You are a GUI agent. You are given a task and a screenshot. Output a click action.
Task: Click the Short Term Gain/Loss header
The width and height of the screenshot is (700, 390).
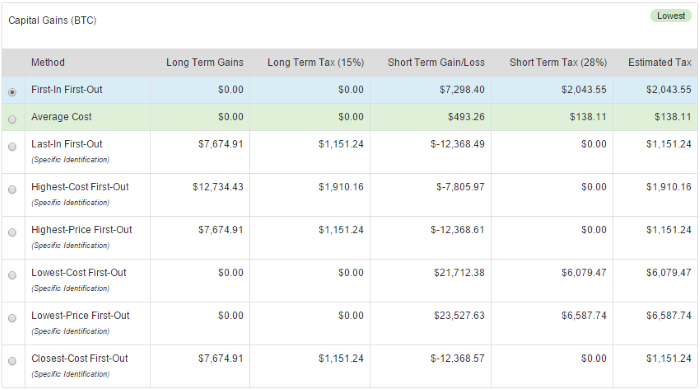[436, 62]
